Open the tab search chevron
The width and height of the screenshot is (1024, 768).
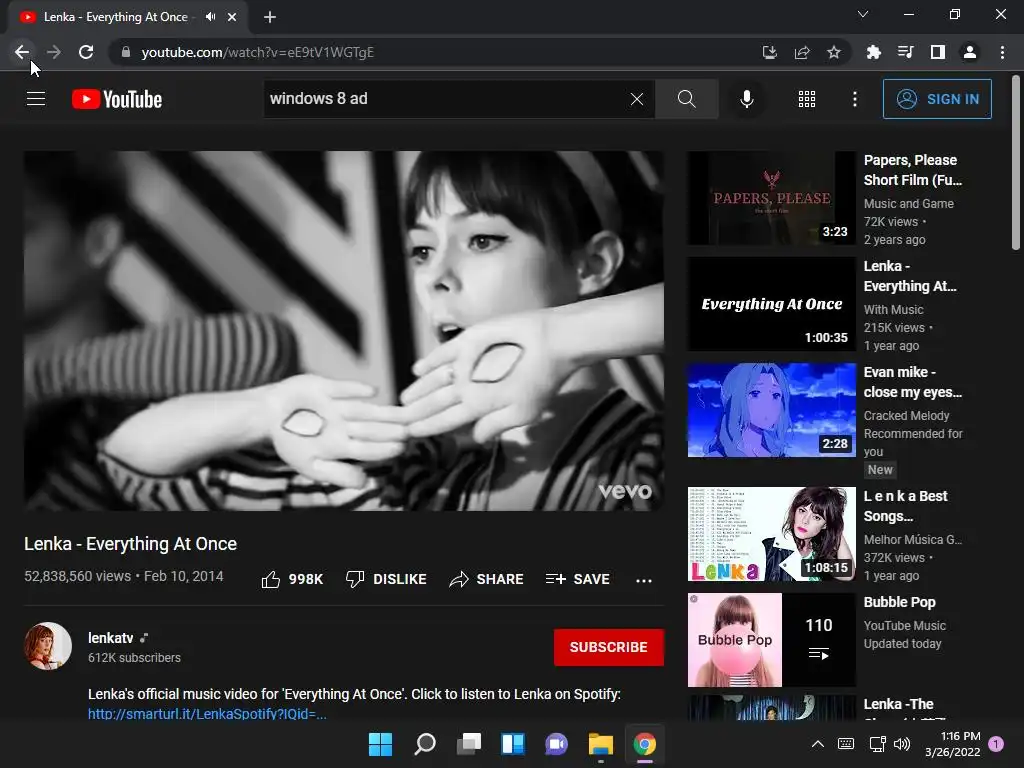click(863, 14)
